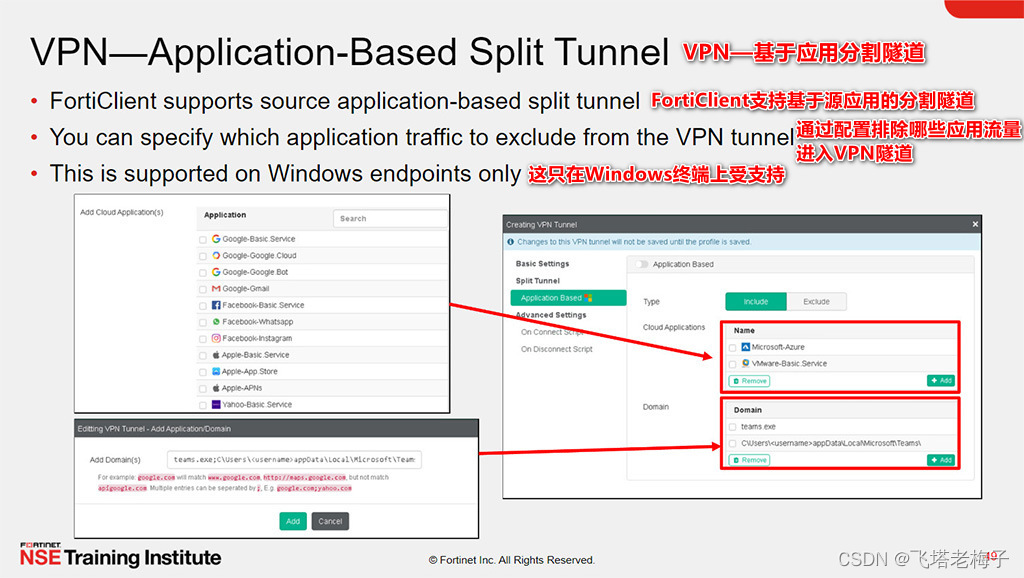
Task: Tick the Google-Google.Bot checkbox
Action: [203, 272]
